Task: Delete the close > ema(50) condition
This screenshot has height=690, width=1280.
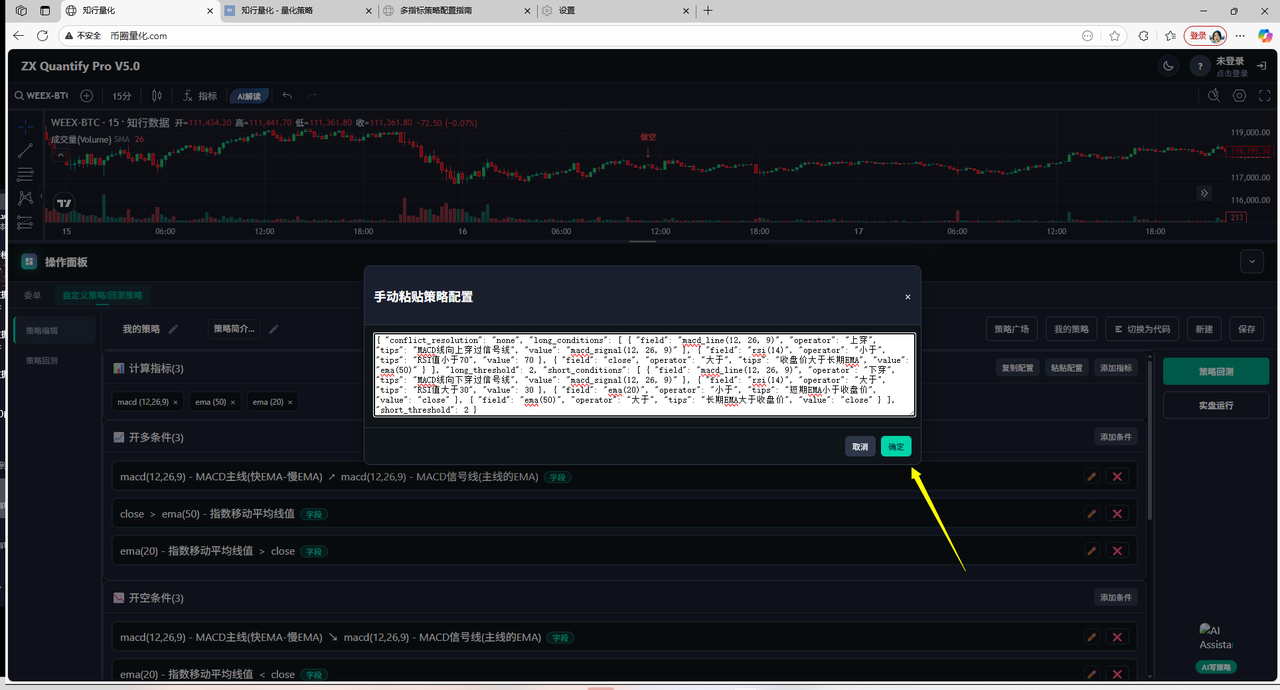Action: tap(1117, 514)
